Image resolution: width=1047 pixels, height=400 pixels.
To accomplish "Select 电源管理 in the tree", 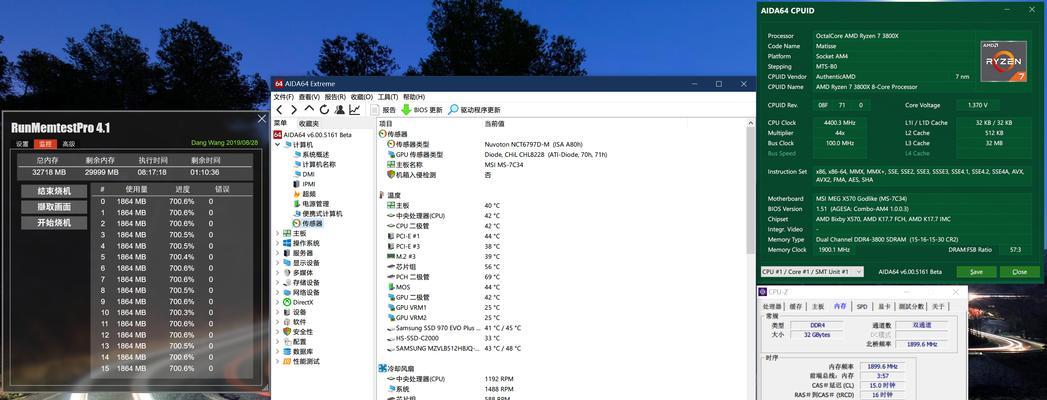I will pos(310,204).
